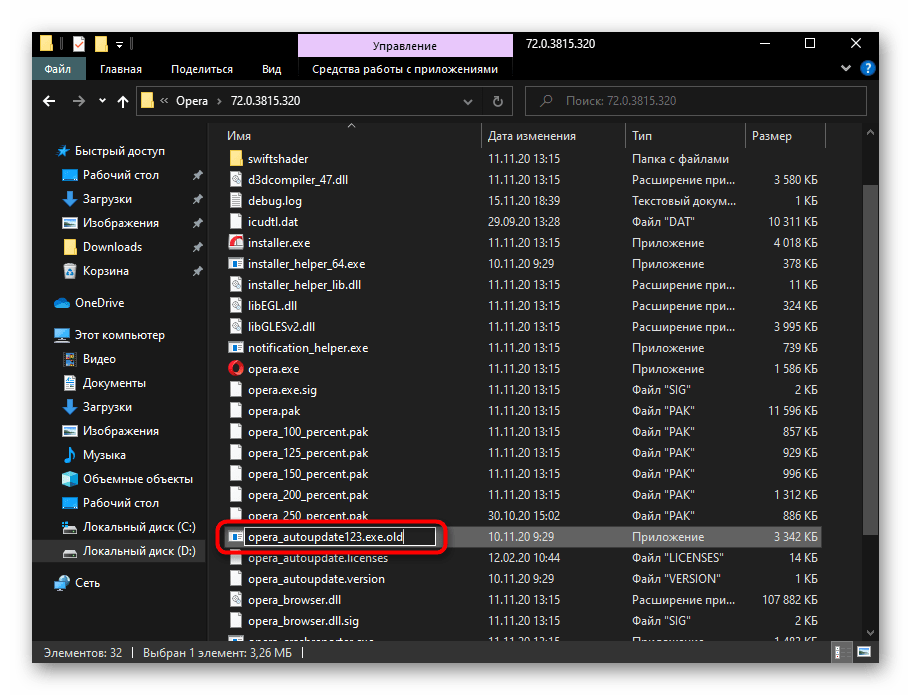Sort by Дата изменения column header
The width and height of the screenshot is (911, 695).
point(532,136)
